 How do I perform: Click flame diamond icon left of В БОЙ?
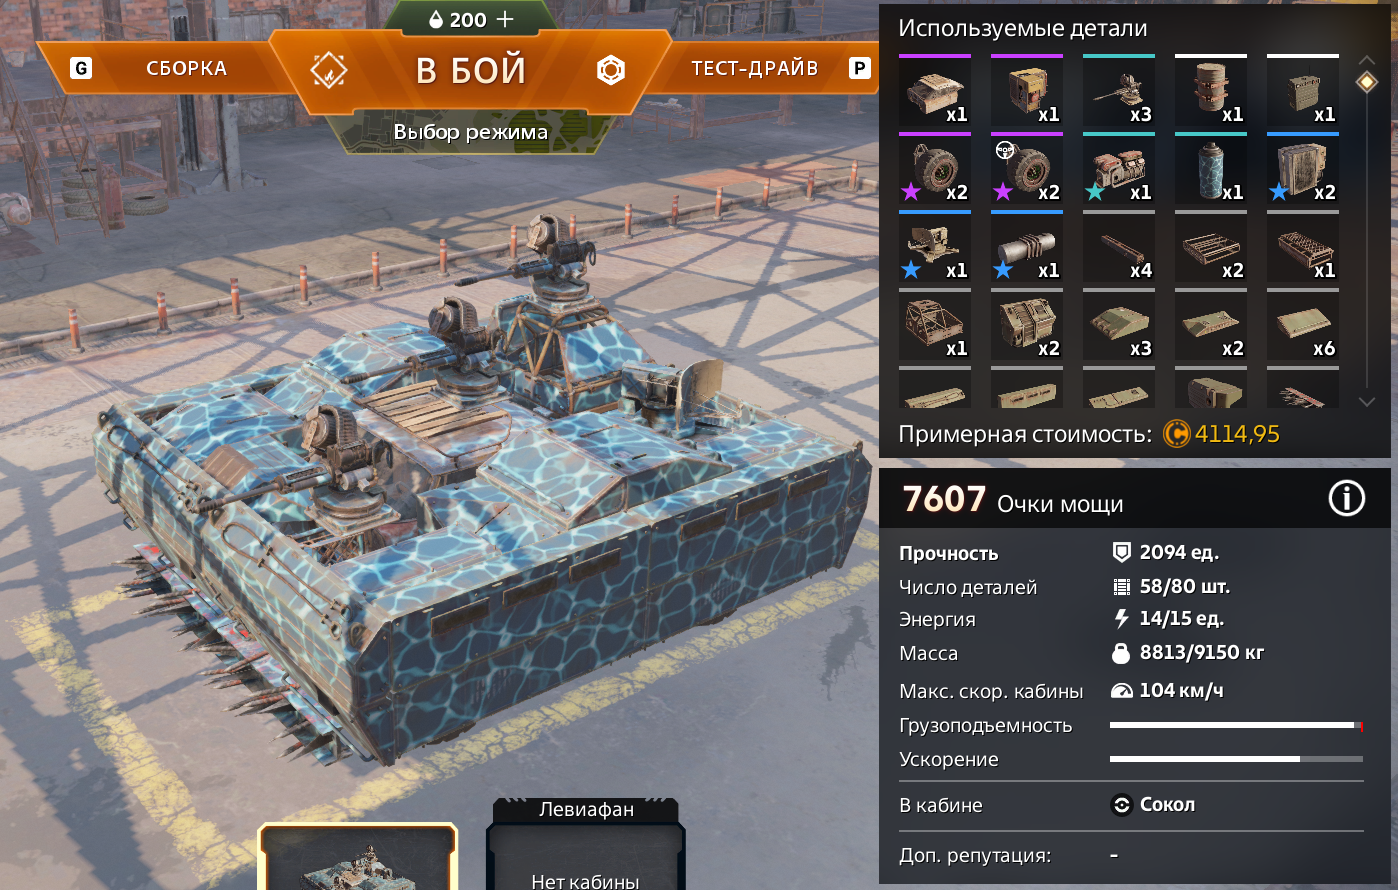pos(329,70)
